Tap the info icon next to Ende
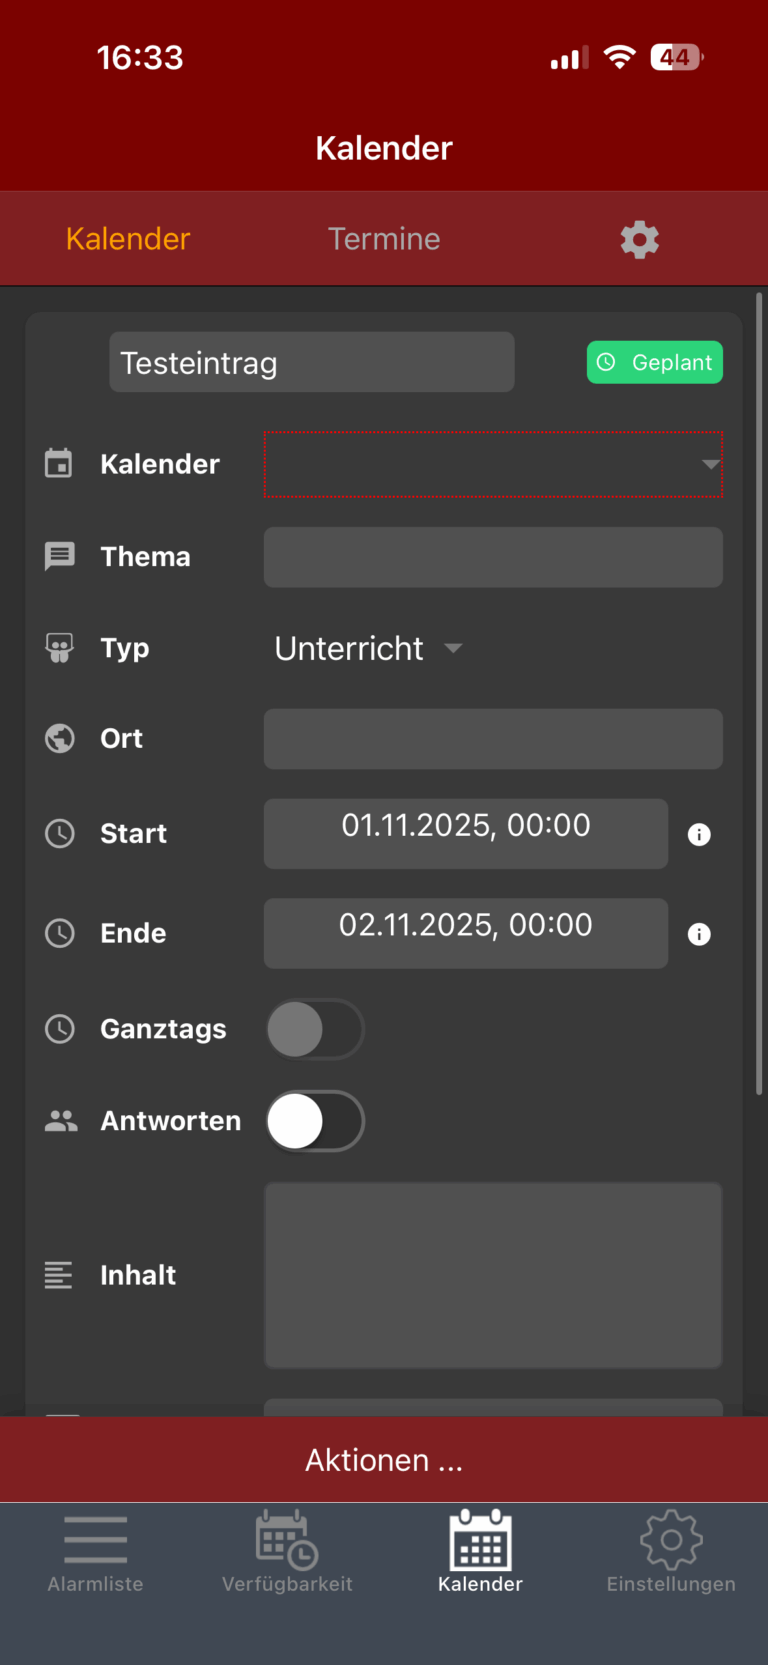768x1665 pixels. coord(699,934)
